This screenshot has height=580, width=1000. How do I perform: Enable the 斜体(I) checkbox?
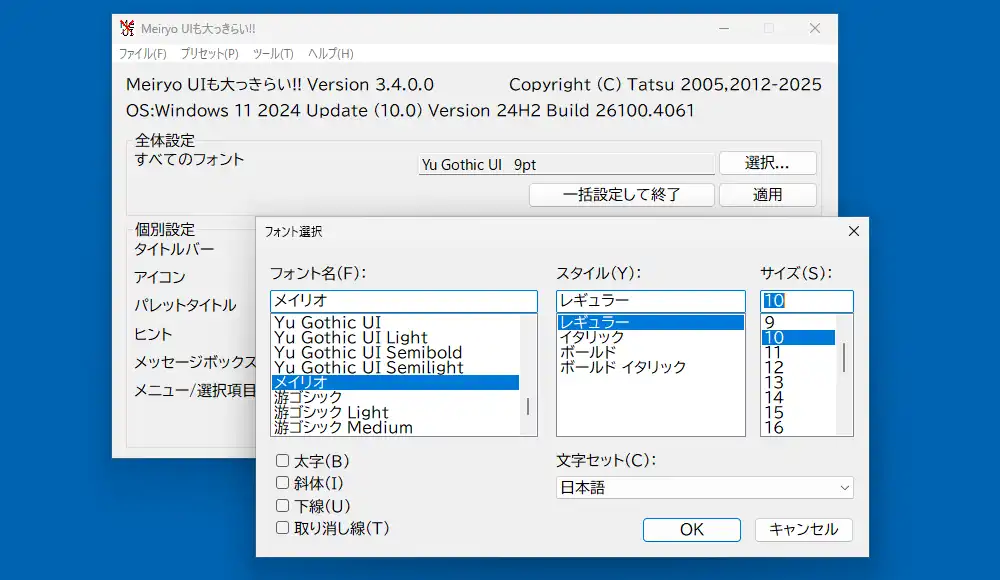[283, 483]
